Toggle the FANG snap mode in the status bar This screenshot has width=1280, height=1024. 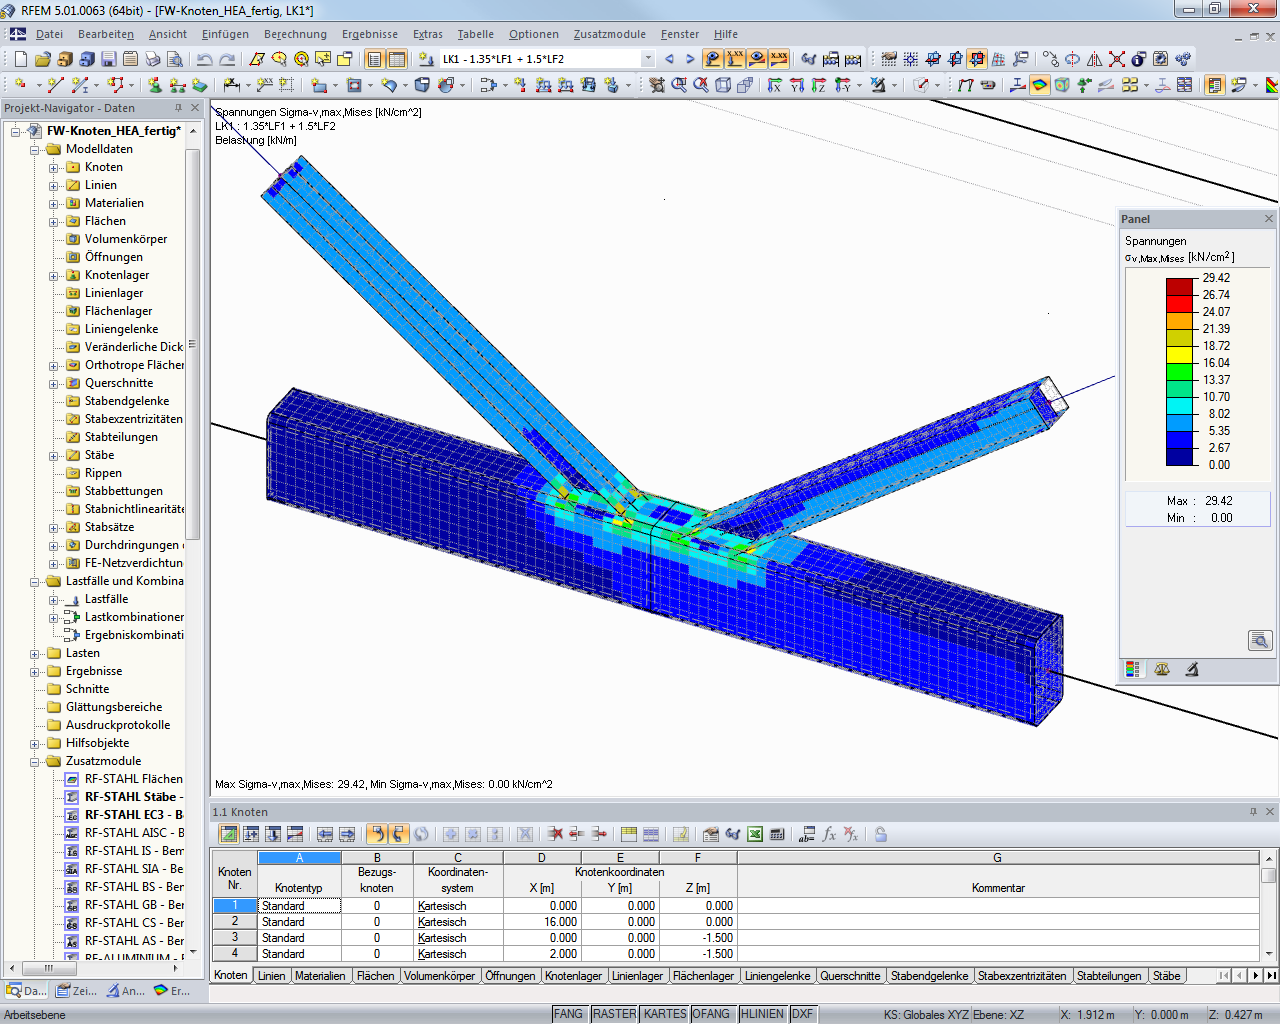[x=568, y=1013]
